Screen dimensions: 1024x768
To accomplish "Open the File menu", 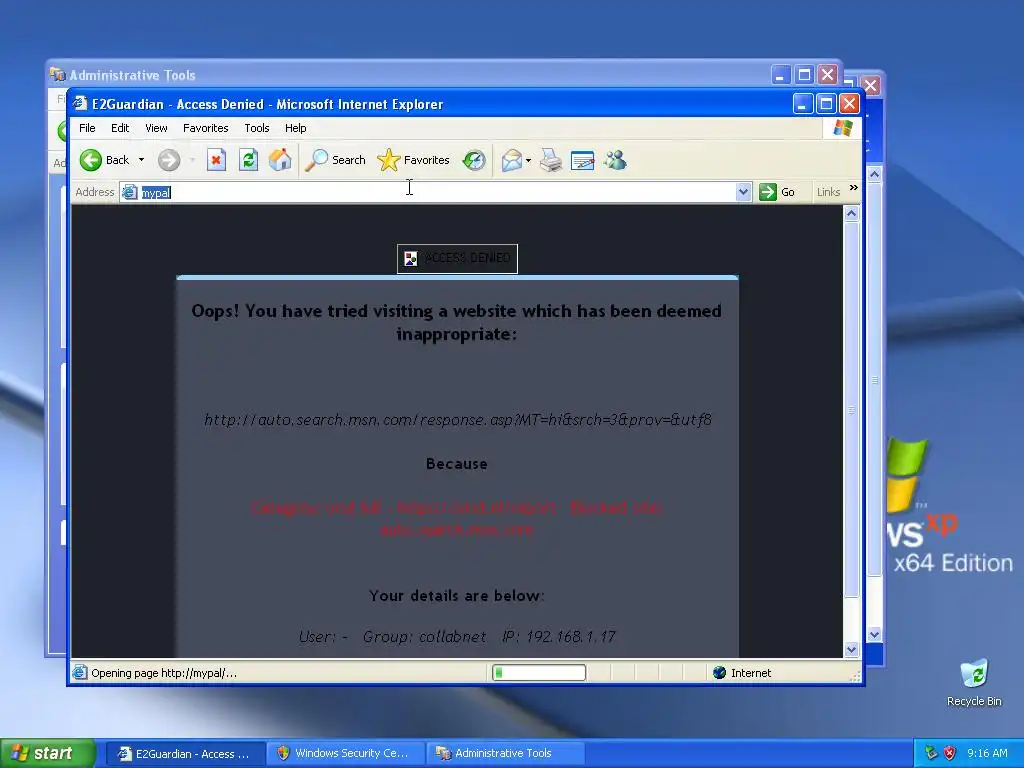I will [x=87, y=128].
